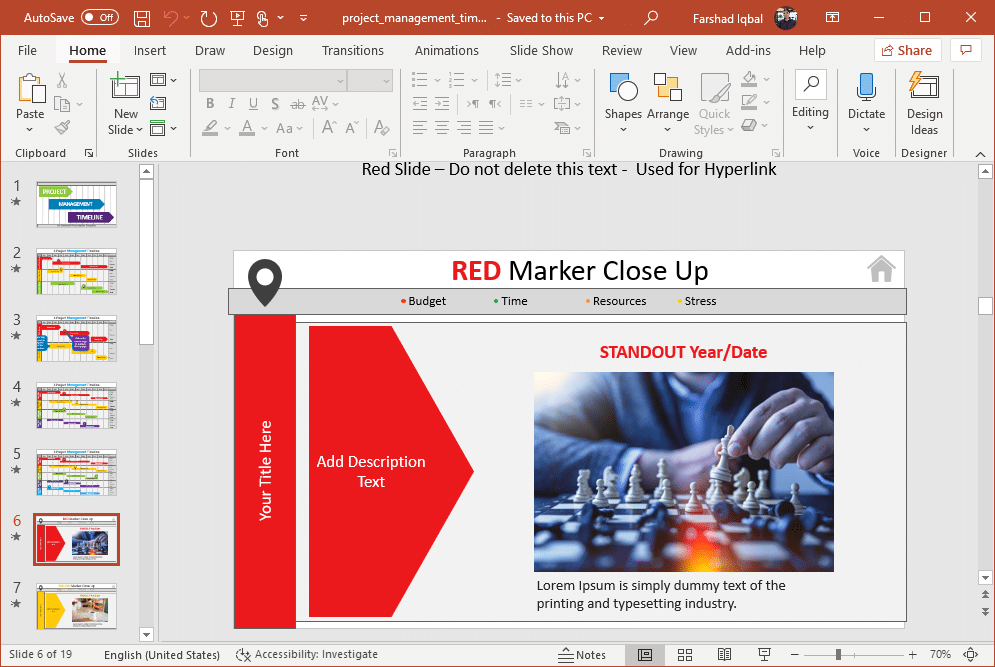Click the Format Painter brush icon
The width and height of the screenshot is (995, 667).
[x=62, y=128]
